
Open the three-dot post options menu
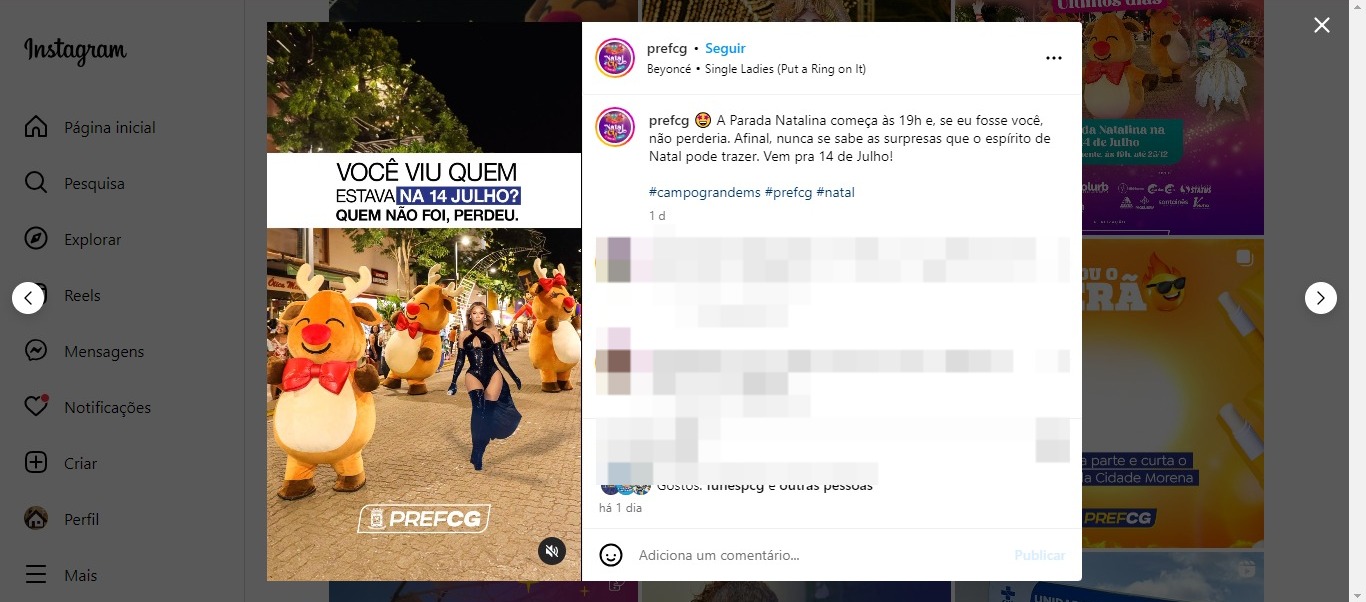coord(1054,58)
